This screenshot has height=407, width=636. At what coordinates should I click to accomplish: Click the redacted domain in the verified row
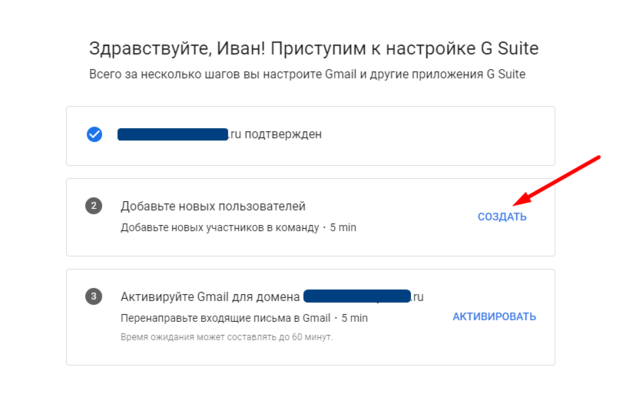click(x=173, y=134)
